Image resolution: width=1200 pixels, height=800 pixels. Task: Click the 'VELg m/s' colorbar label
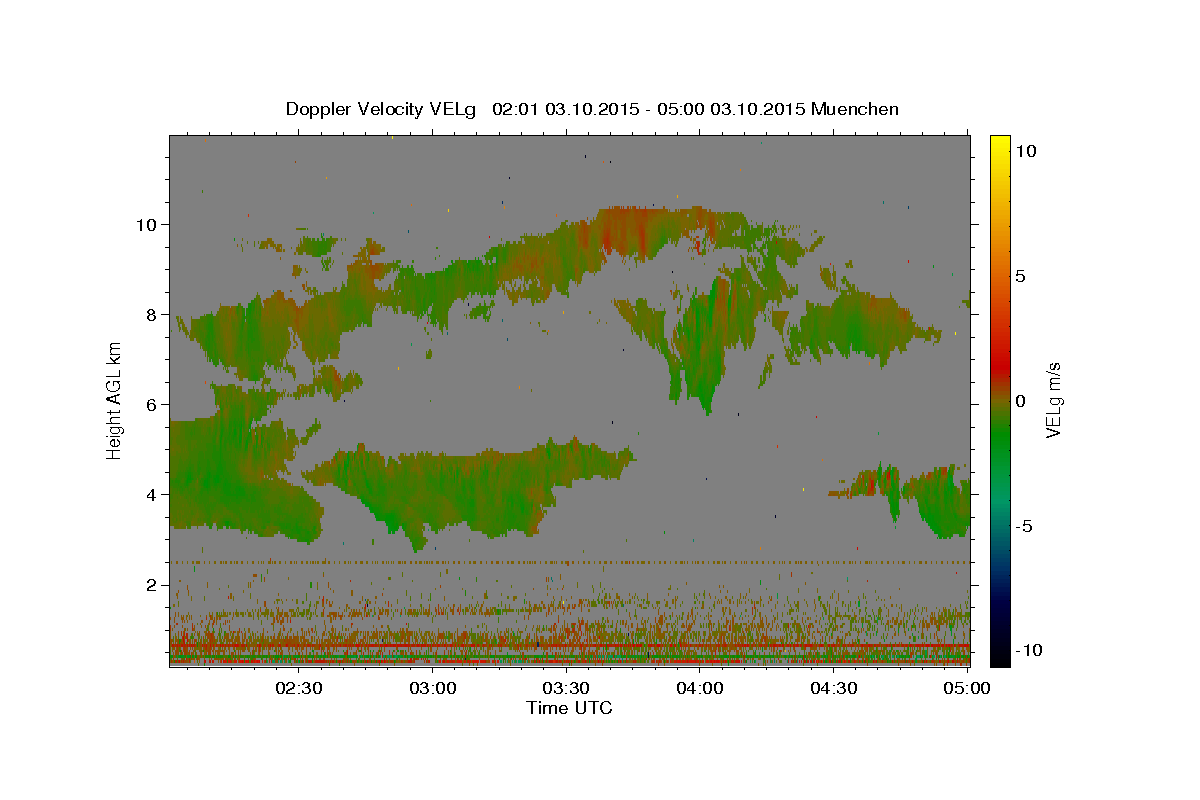click(x=1053, y=401)
